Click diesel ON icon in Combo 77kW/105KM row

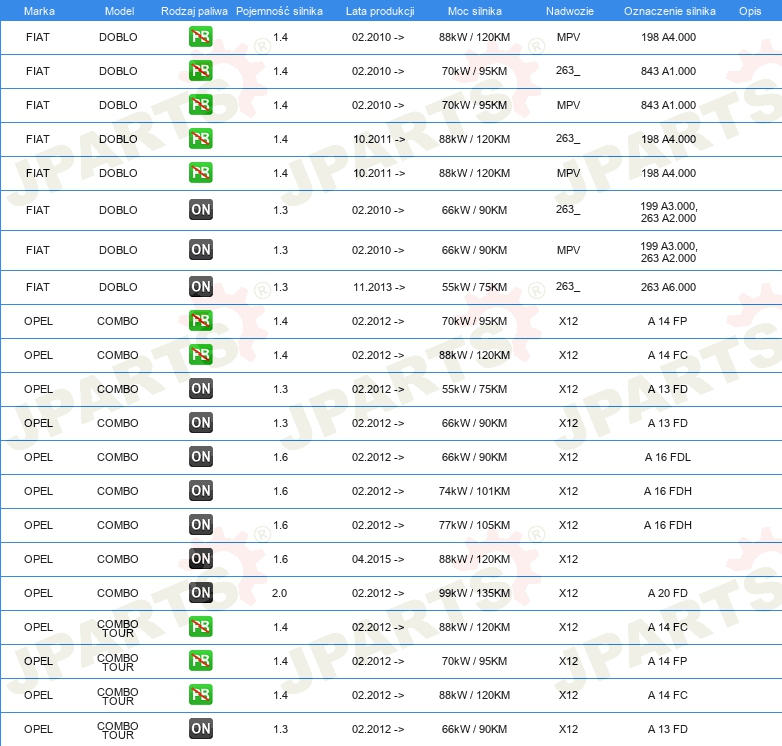point(200,525)
